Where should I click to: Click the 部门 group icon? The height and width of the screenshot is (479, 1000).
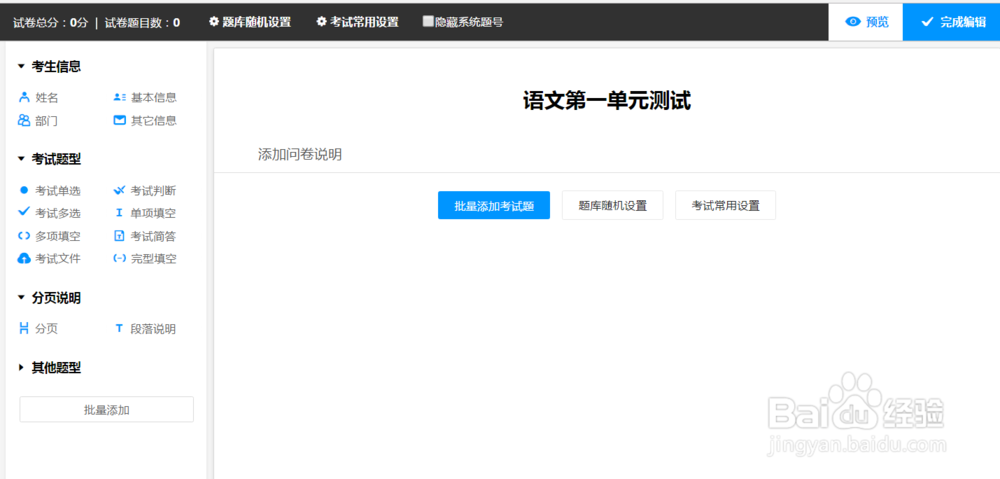[24, 121]
